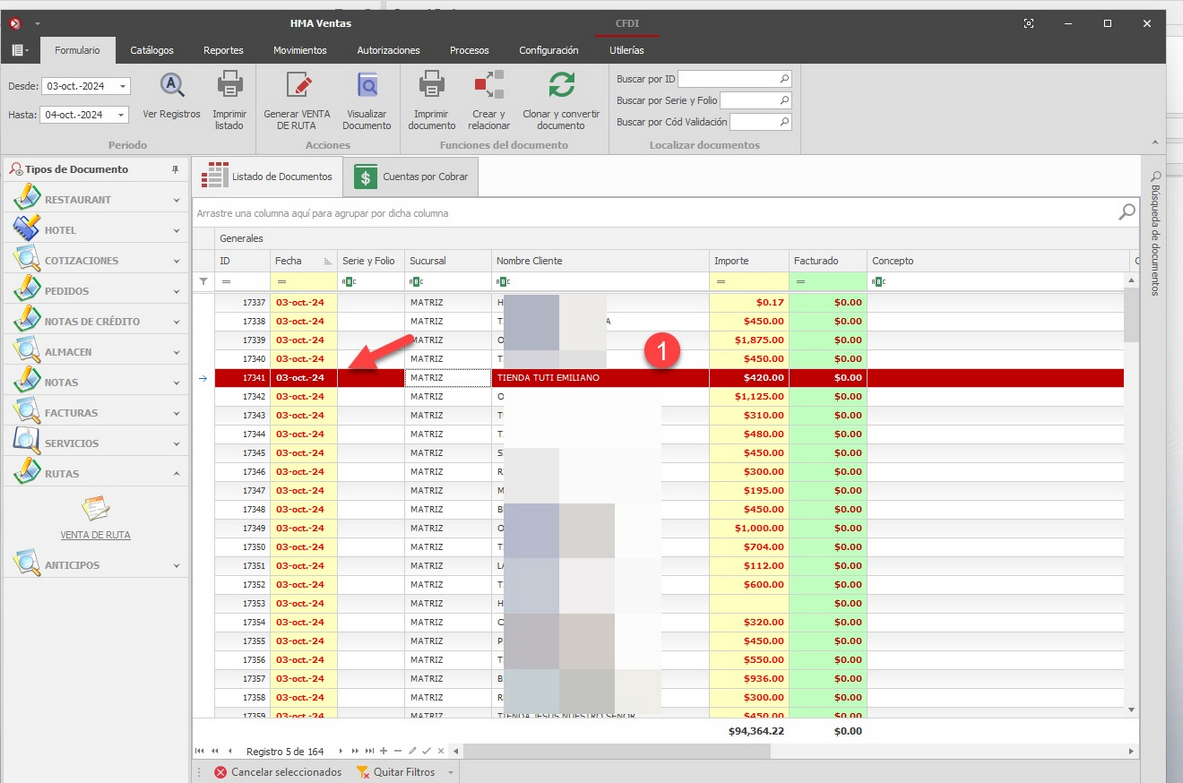Open the Búsqueda de documentos side panel
This screenshot has width=1183, height=783.
click(1155, 233)
